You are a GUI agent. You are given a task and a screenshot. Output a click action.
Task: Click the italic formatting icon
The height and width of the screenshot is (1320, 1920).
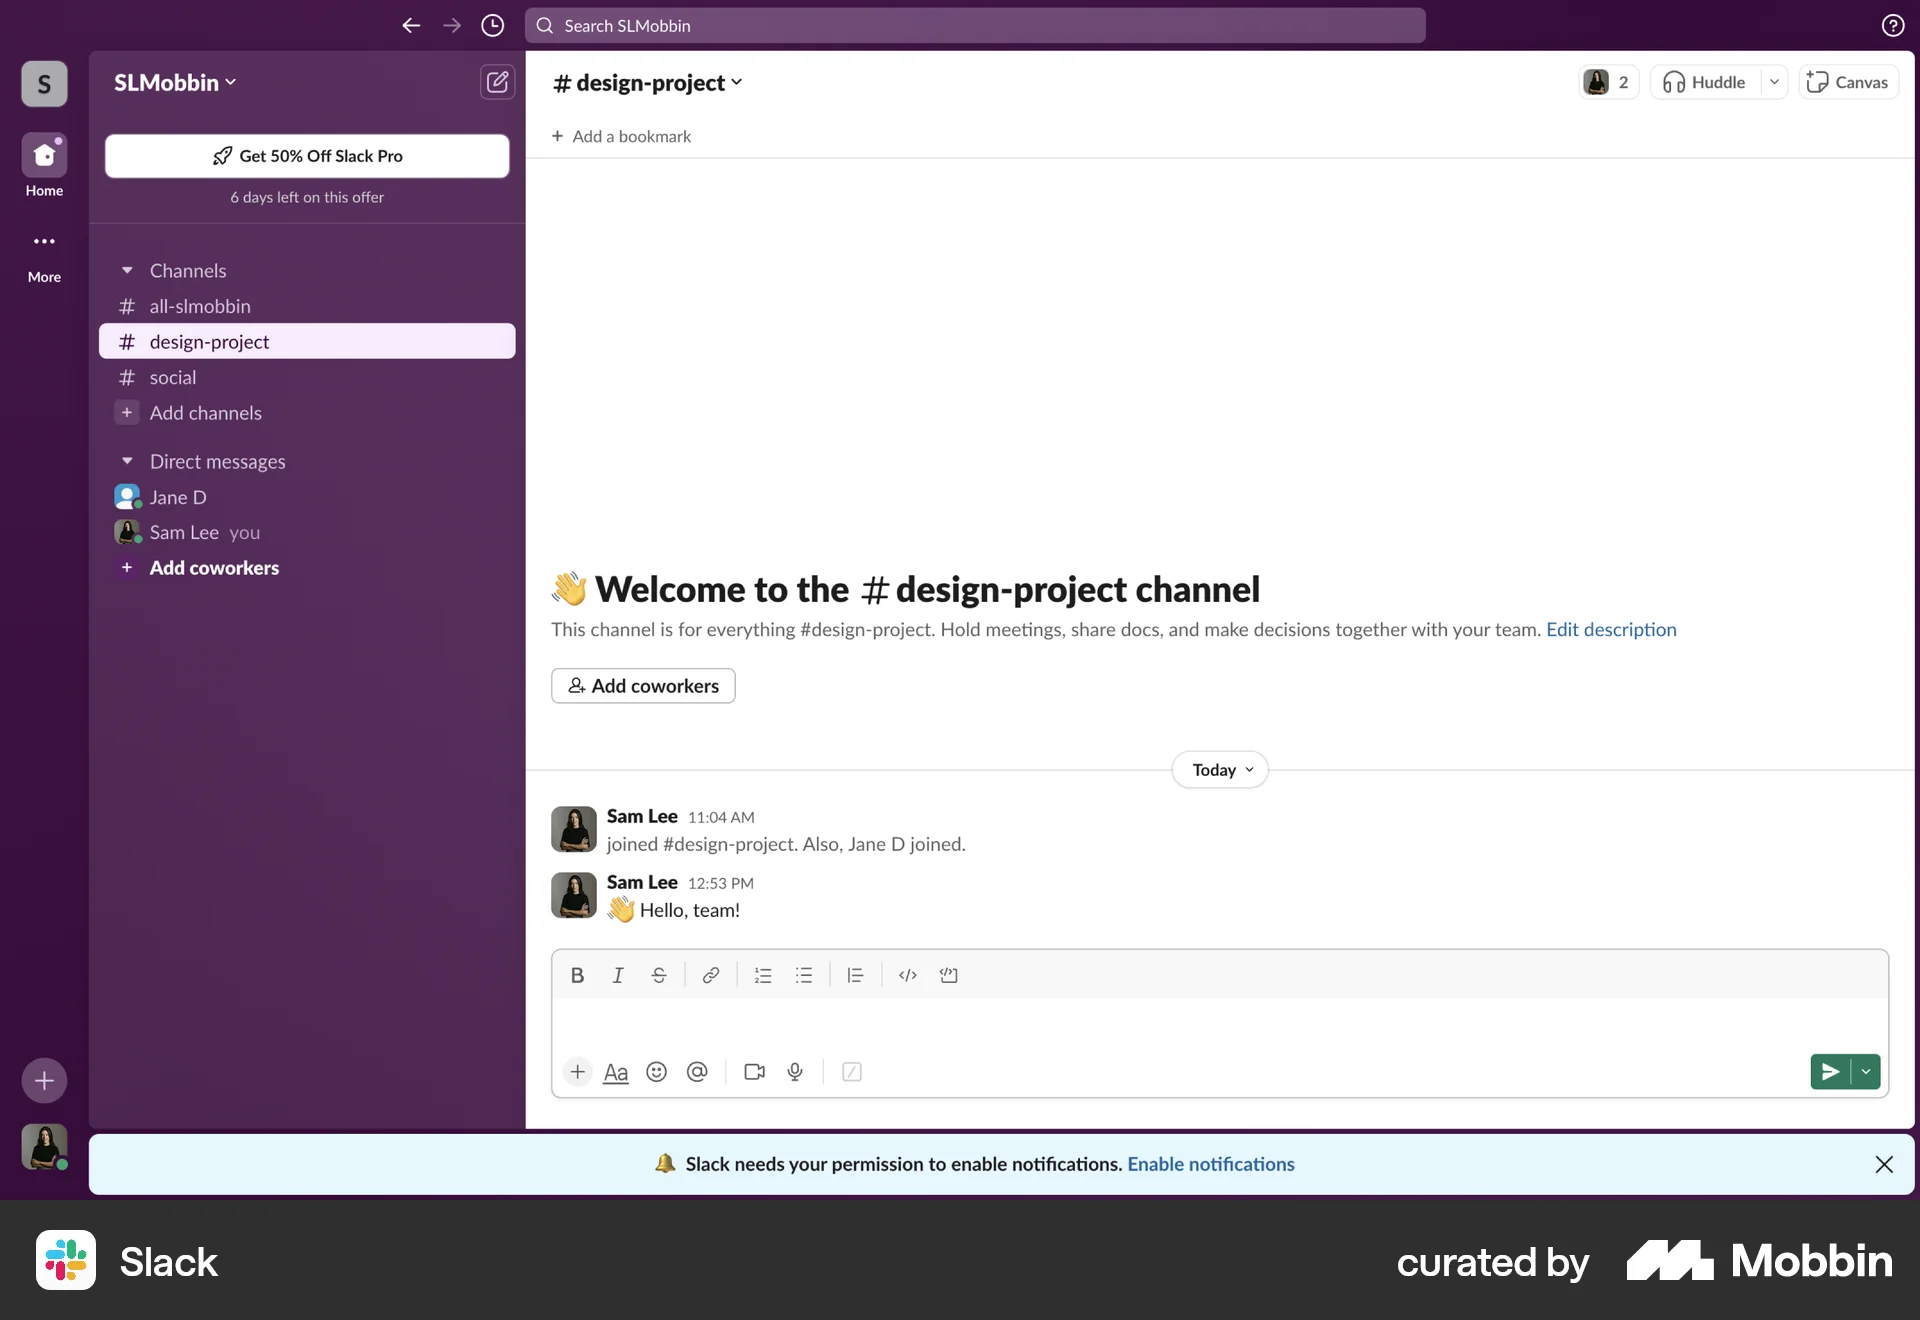tap(617, 975)
